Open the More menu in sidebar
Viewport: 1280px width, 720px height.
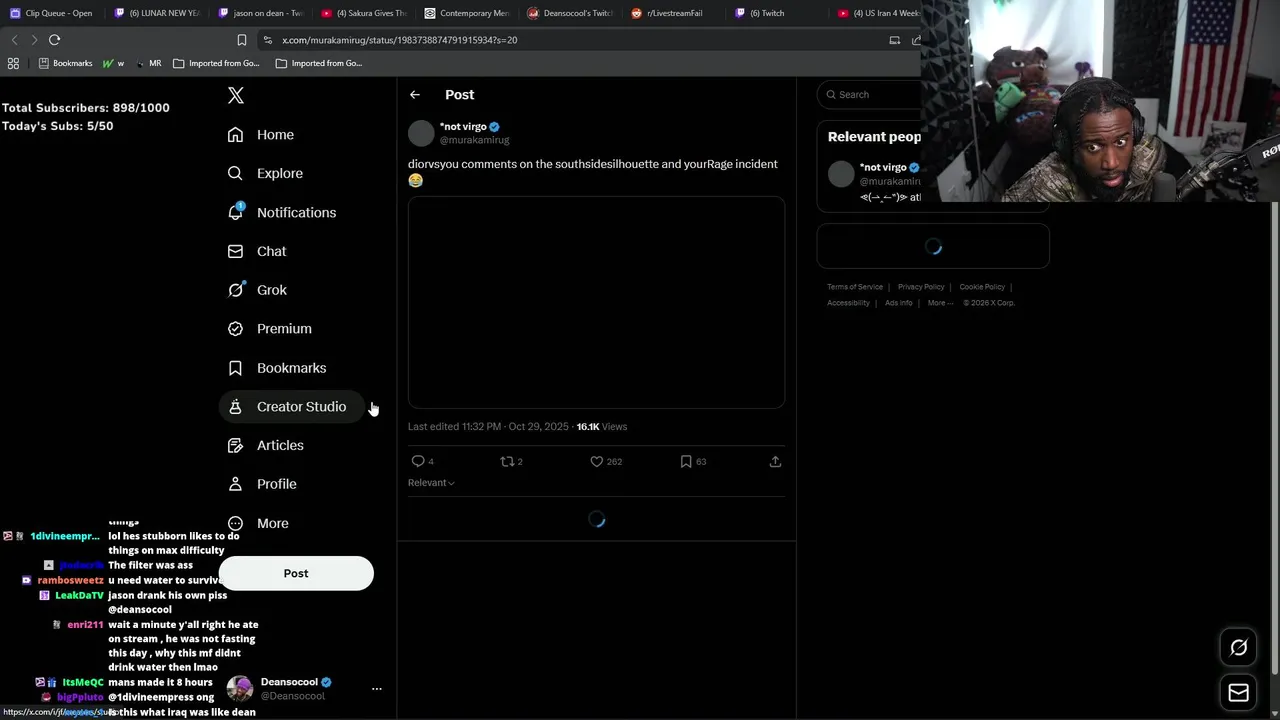(x=257, y=523)
